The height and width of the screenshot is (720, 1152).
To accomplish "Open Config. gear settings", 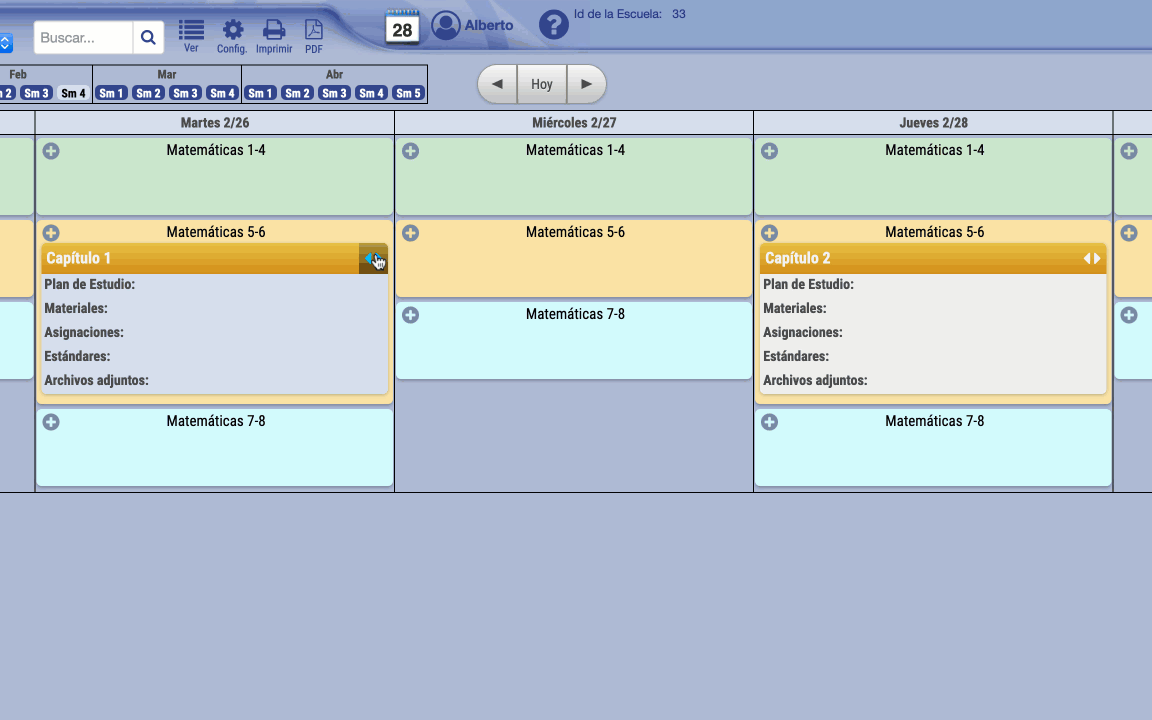I will pos(232,34).
